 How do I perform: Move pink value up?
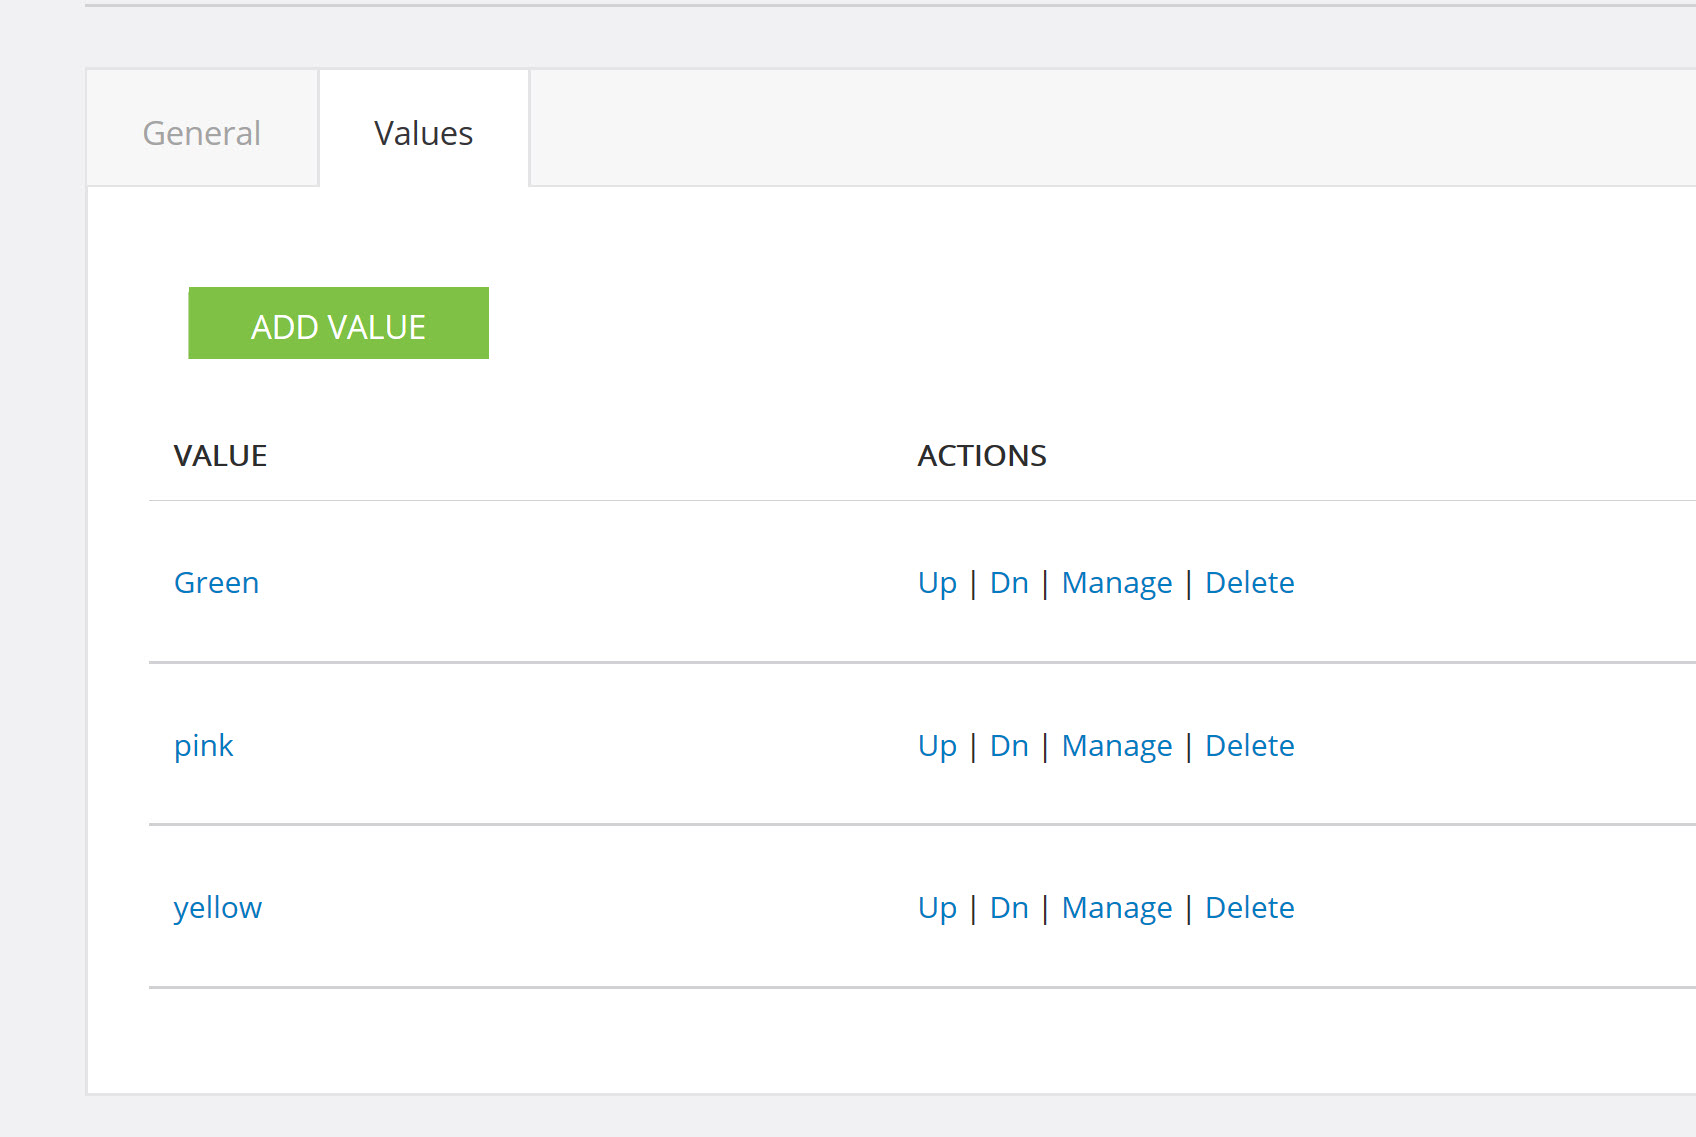[x=937, y=746]
